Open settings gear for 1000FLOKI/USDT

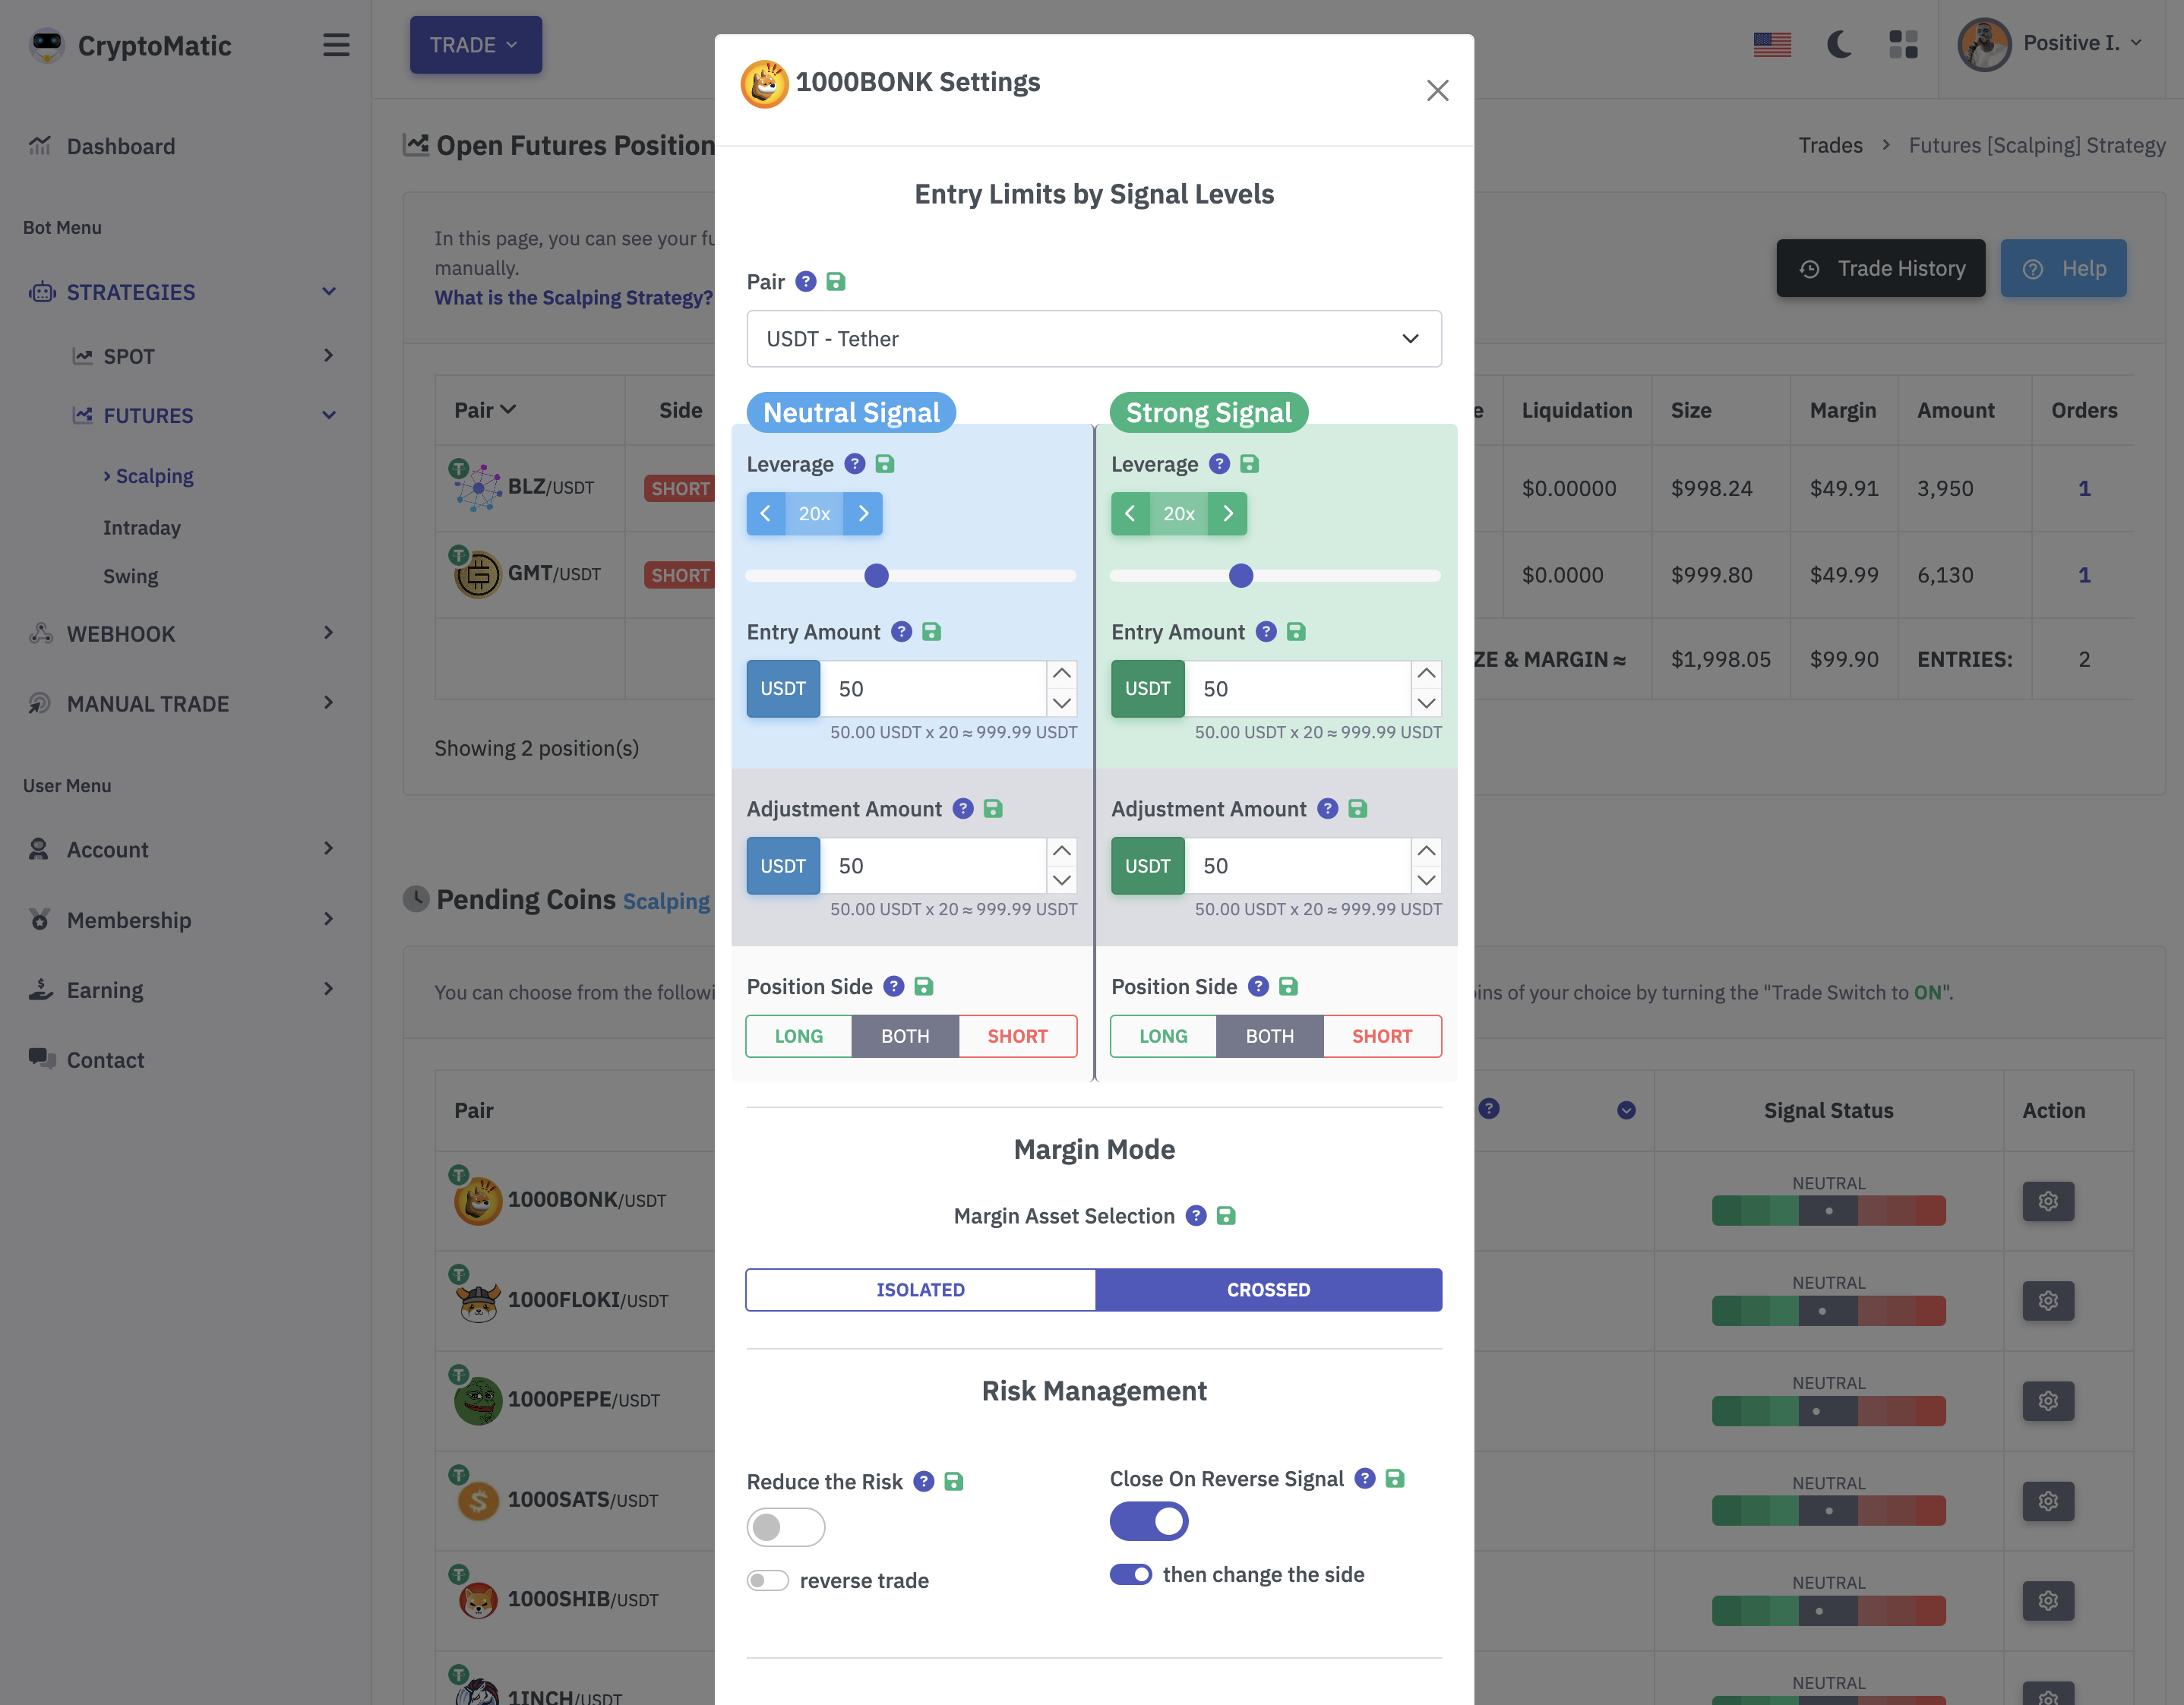click(2047, 1300)
